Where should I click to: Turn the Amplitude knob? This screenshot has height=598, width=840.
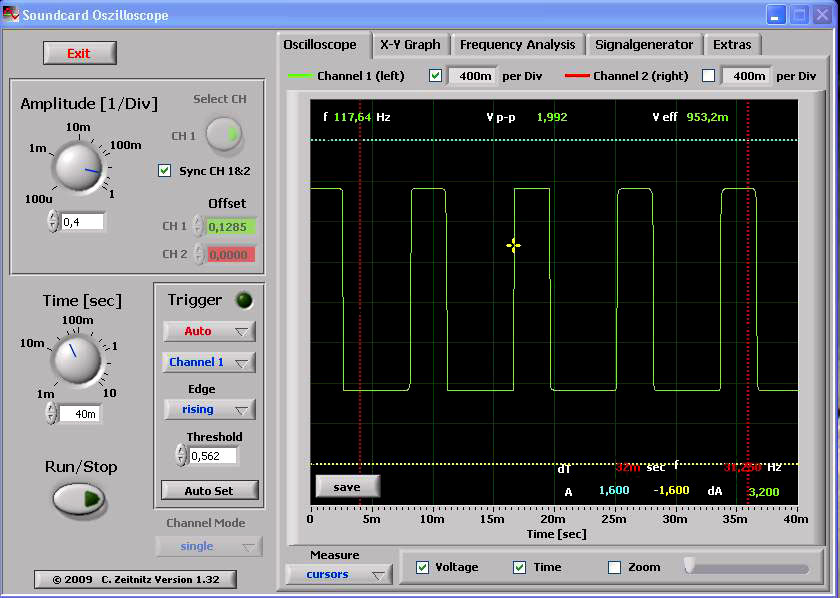pyautogui.click(x=78, y=166)
